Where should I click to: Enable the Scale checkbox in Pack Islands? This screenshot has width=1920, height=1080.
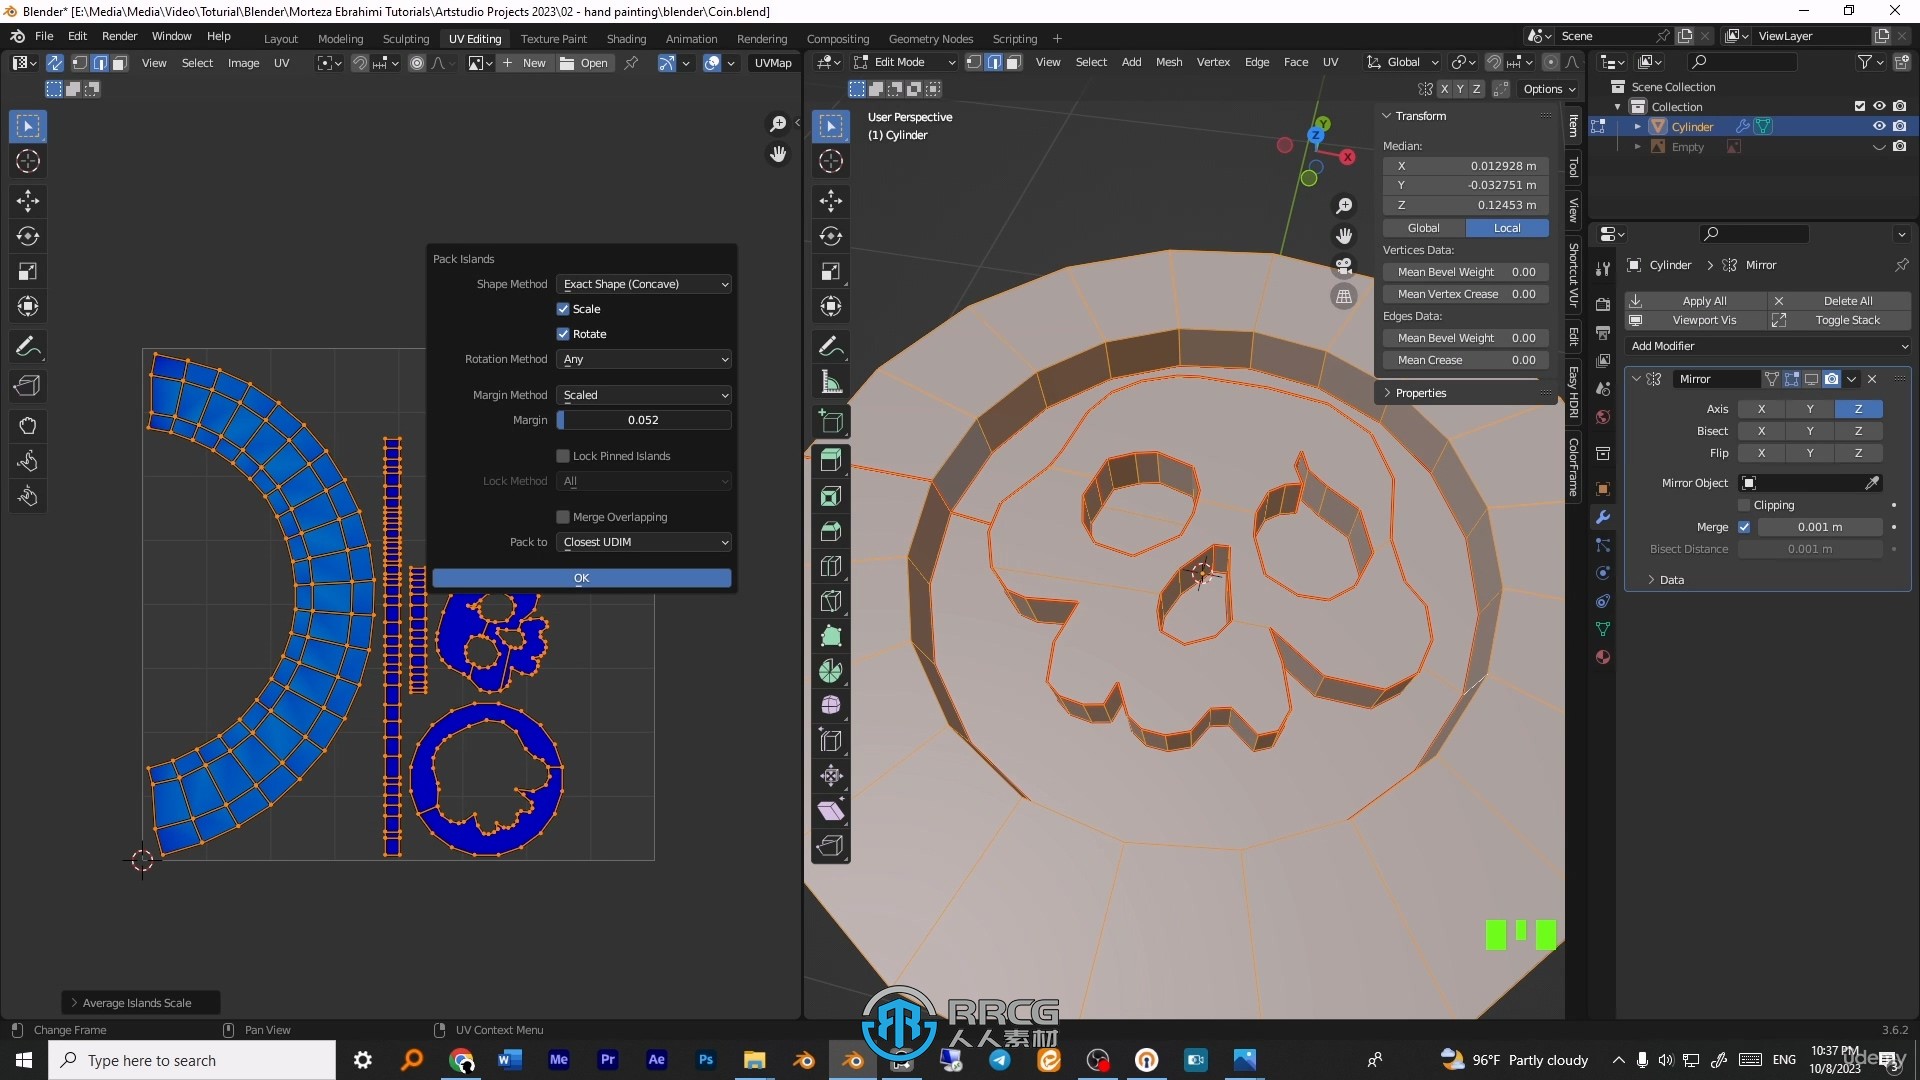click(563, 307)
